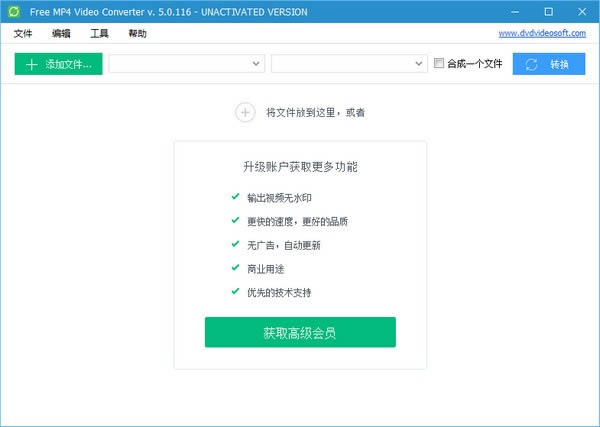Image resolution: width=600 pixels, height=427 pixels.
Task: Click the 将文件放到这里，或者 text
Action: point(316,112)
